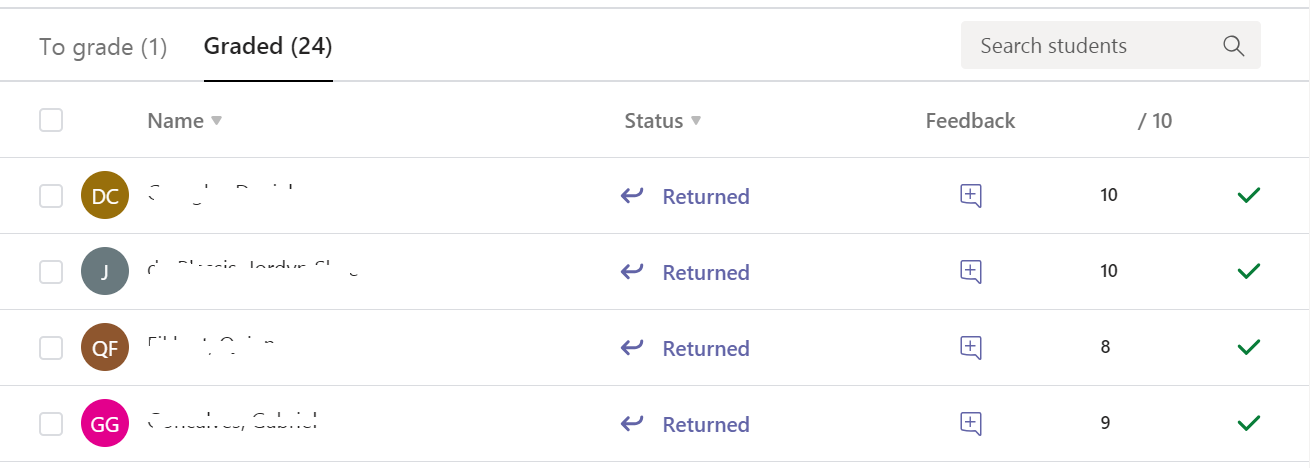Image resolution: width=1310 pixels, height=468 pixels.
Task: Add feedback for student GG
Action: (970, 423)
